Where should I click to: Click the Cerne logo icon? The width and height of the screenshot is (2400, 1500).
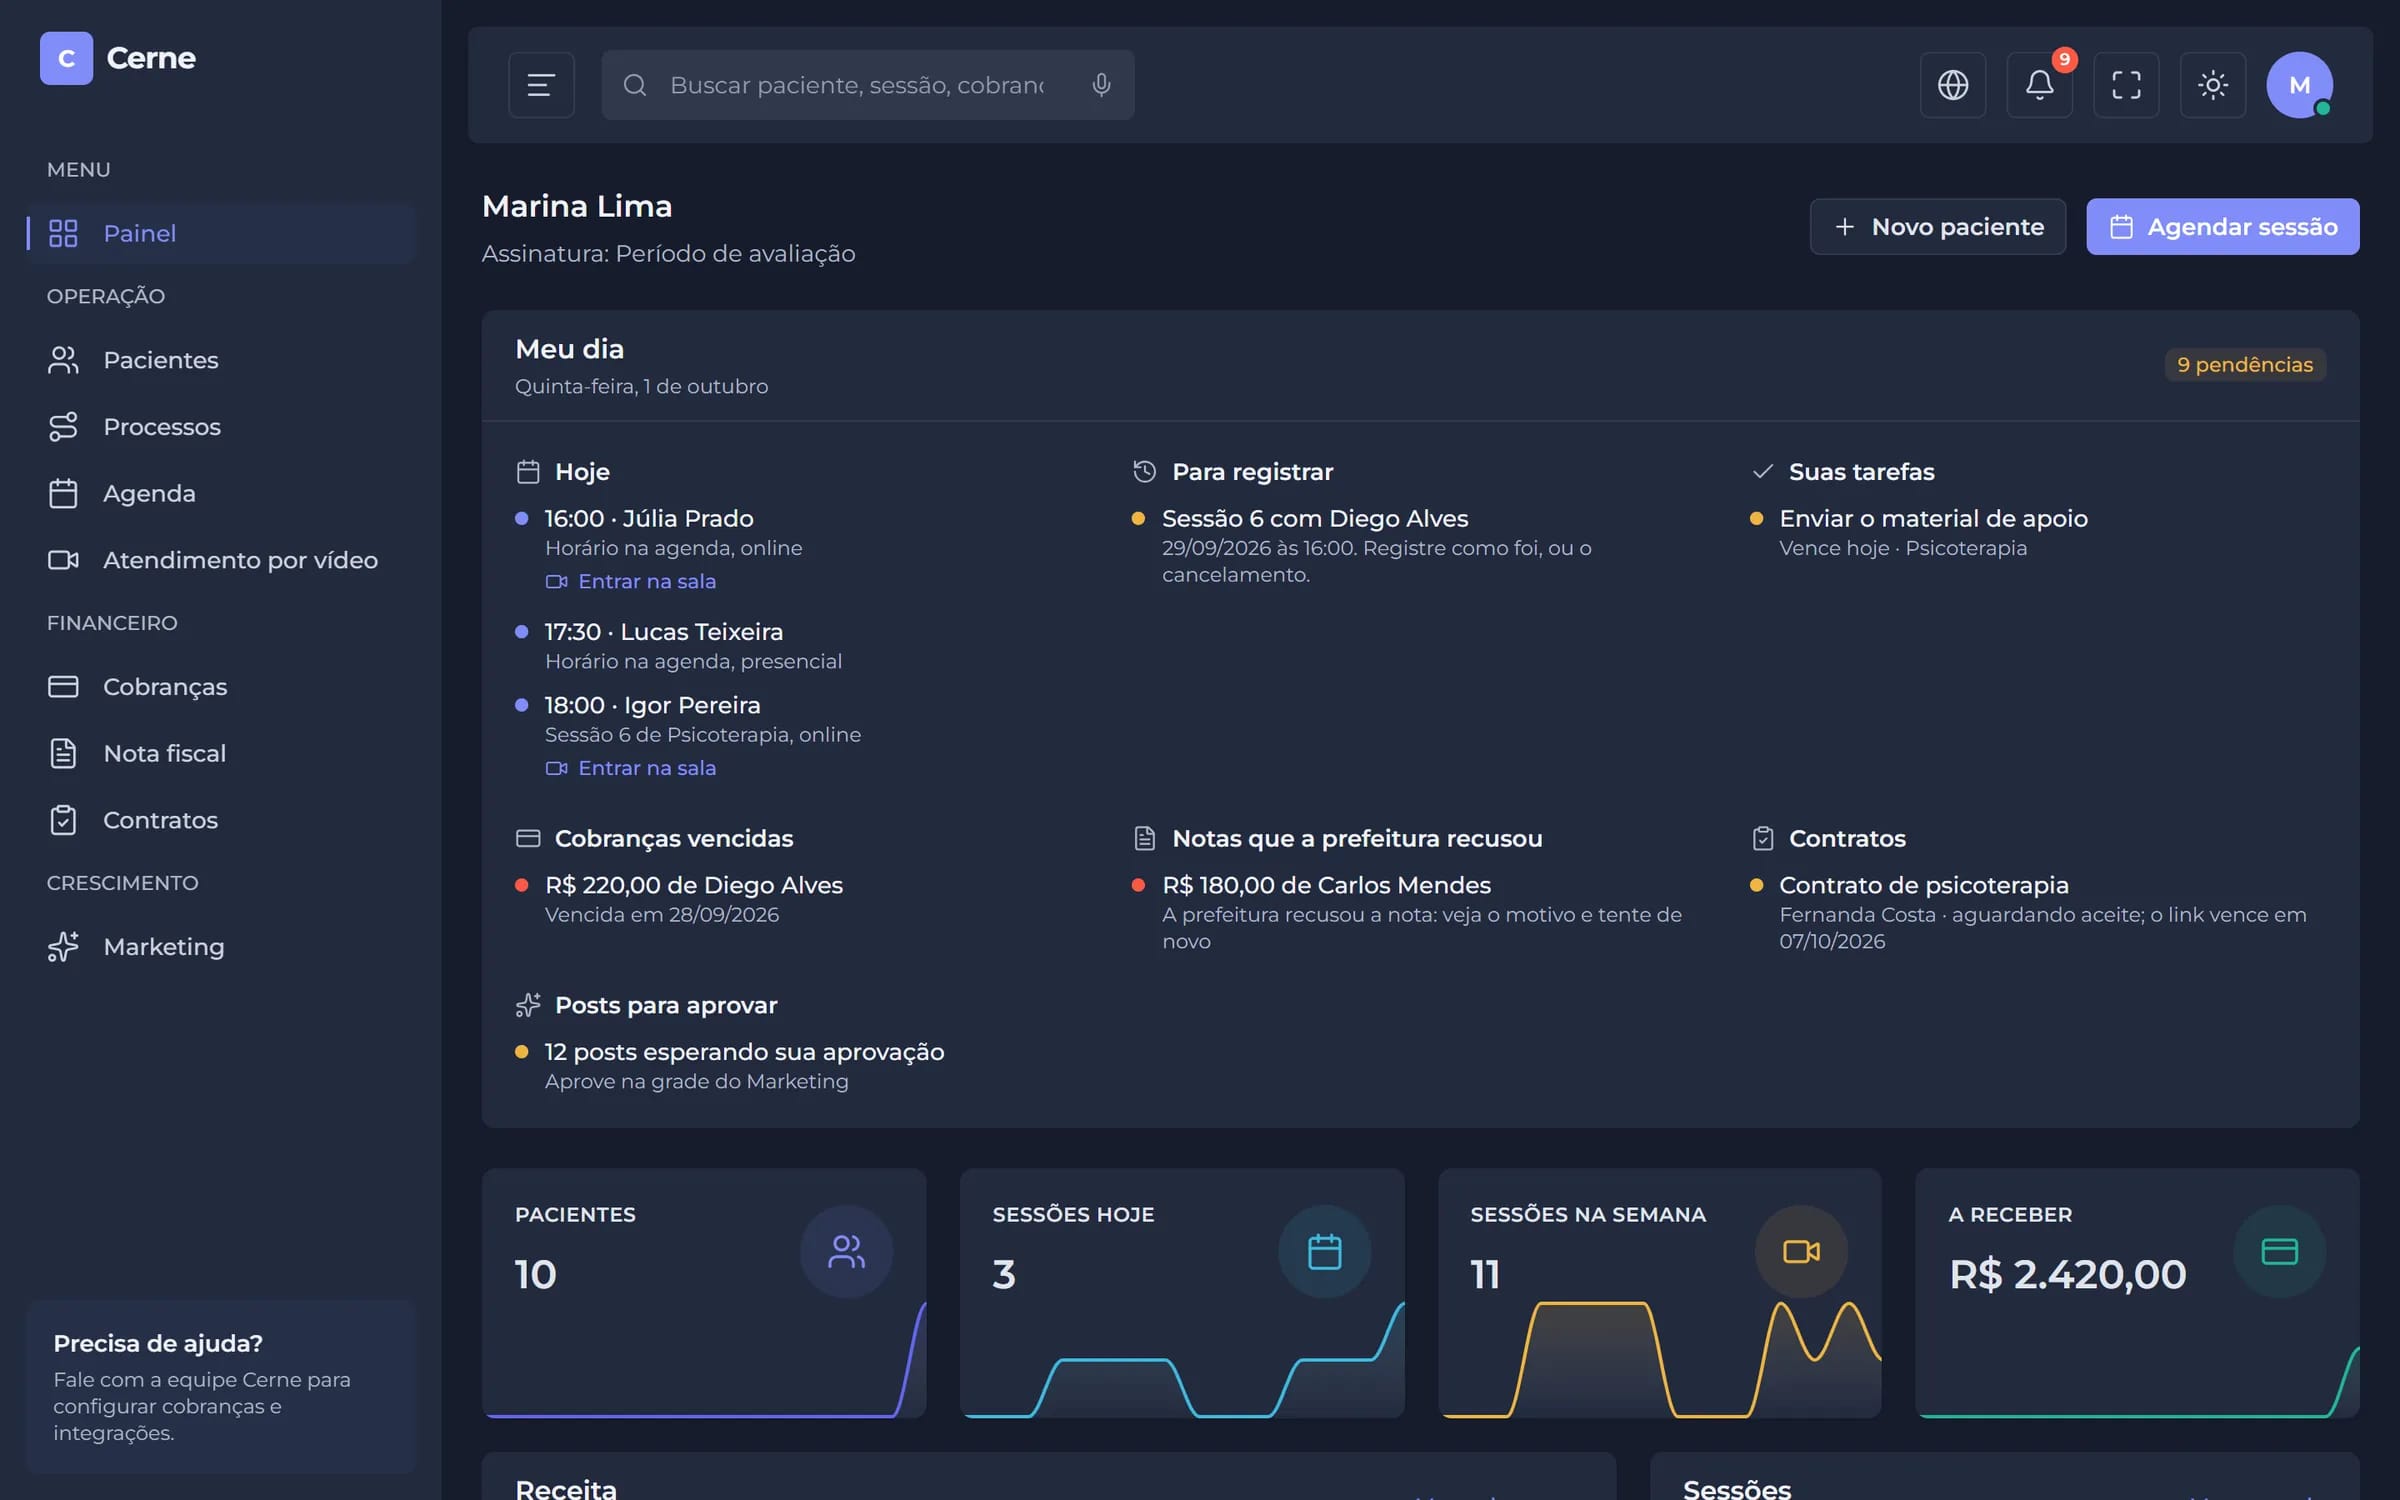coord(66,58)
